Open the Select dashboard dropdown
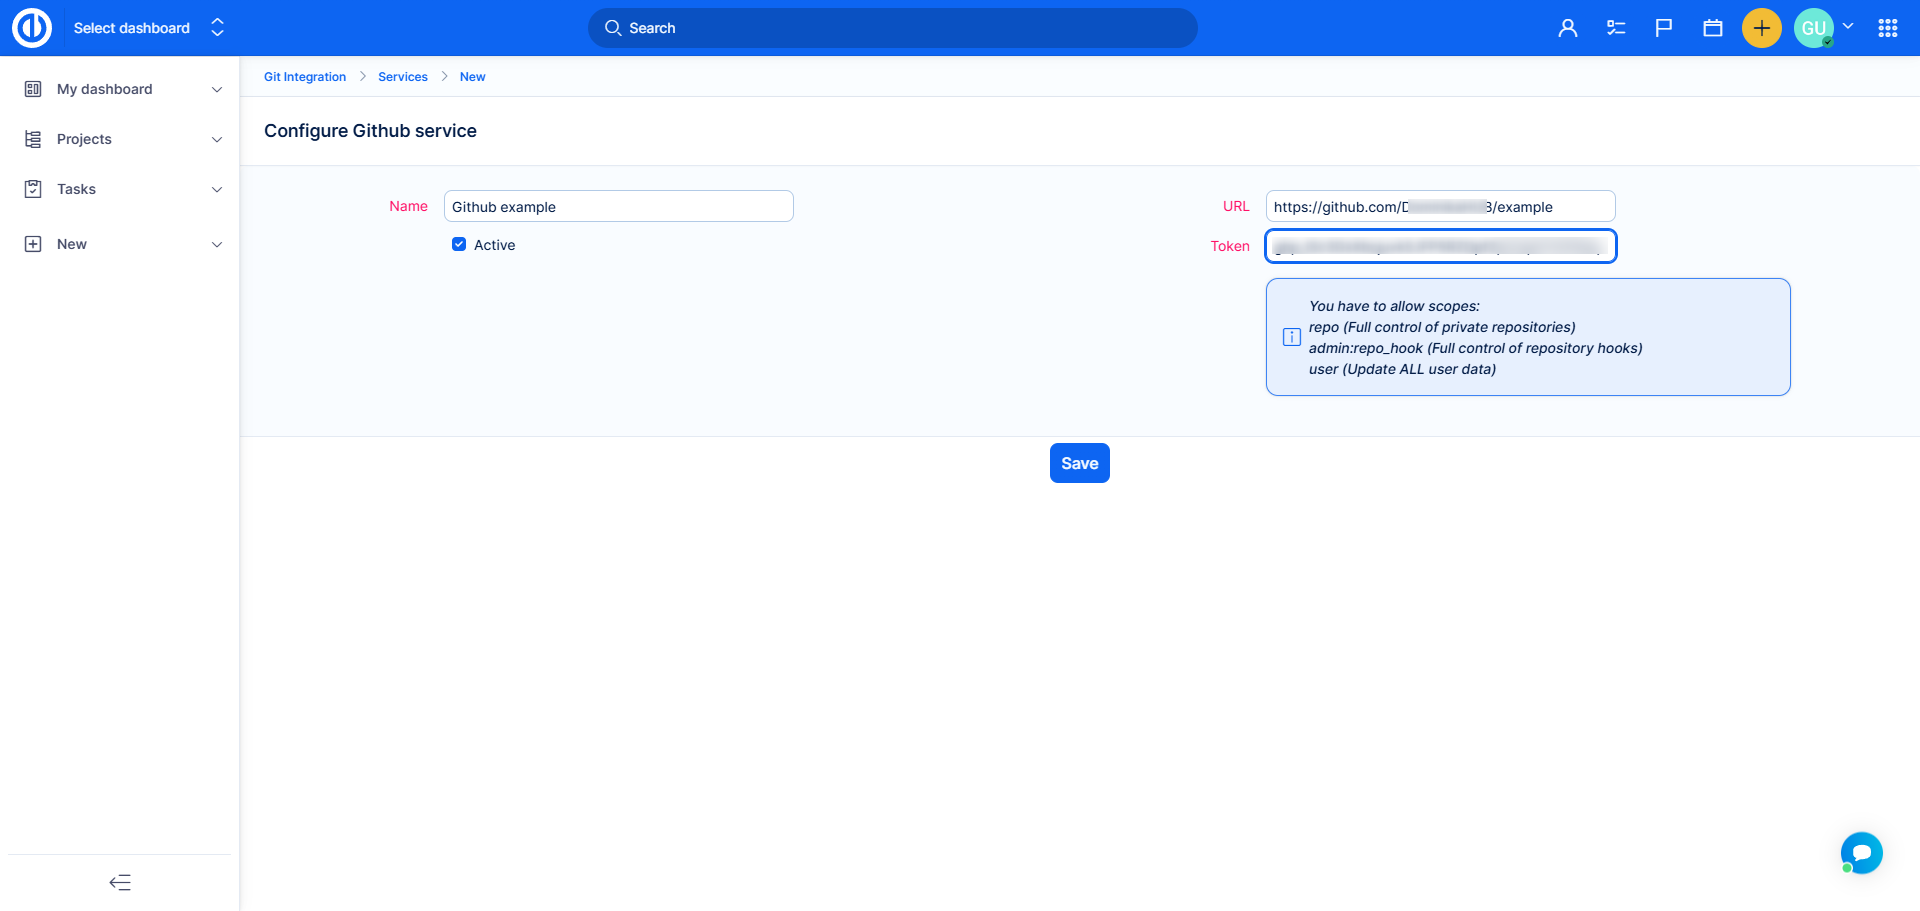 point(148,28)
